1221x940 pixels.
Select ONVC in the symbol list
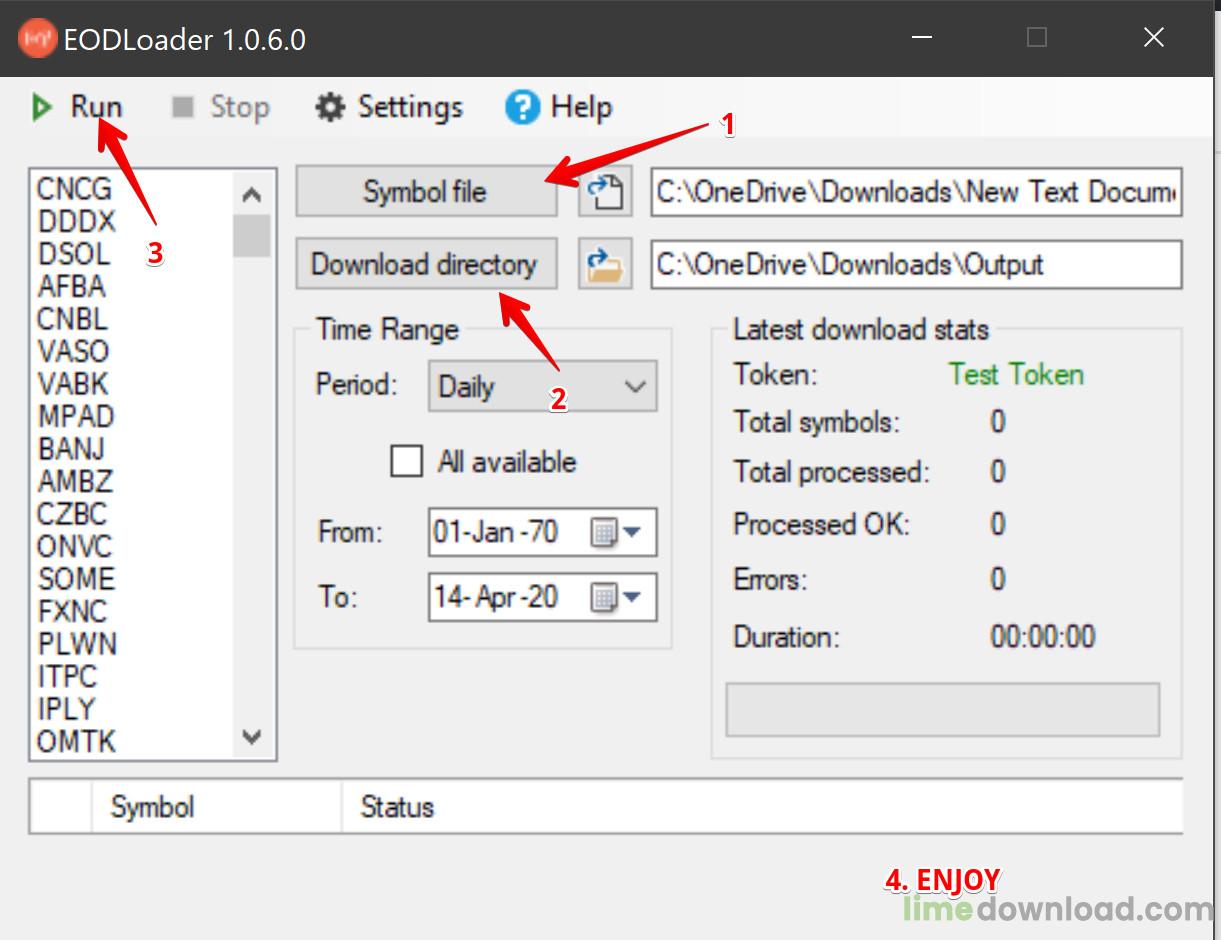coord(75,546)
